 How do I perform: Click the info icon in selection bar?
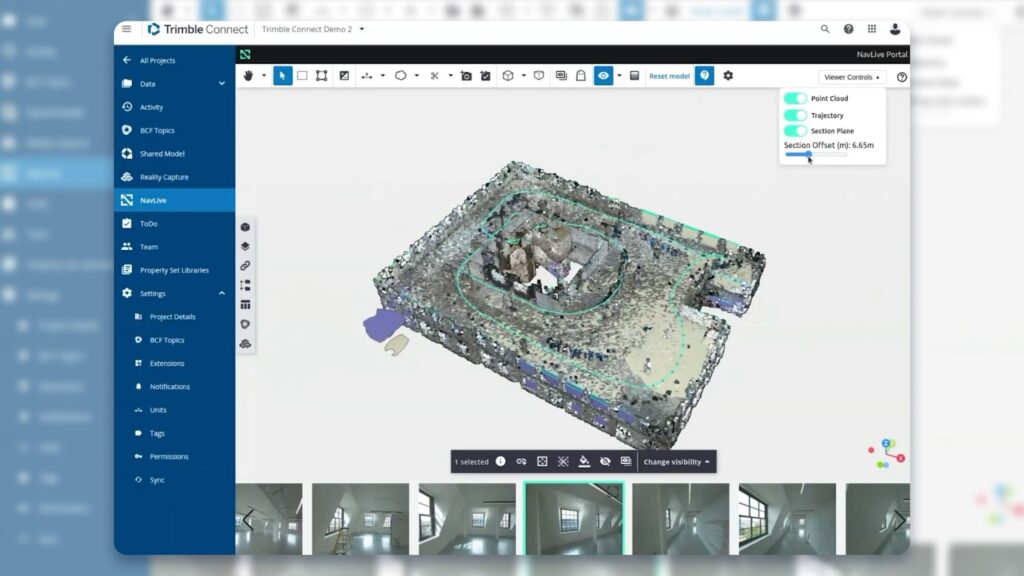coord(500,462)
